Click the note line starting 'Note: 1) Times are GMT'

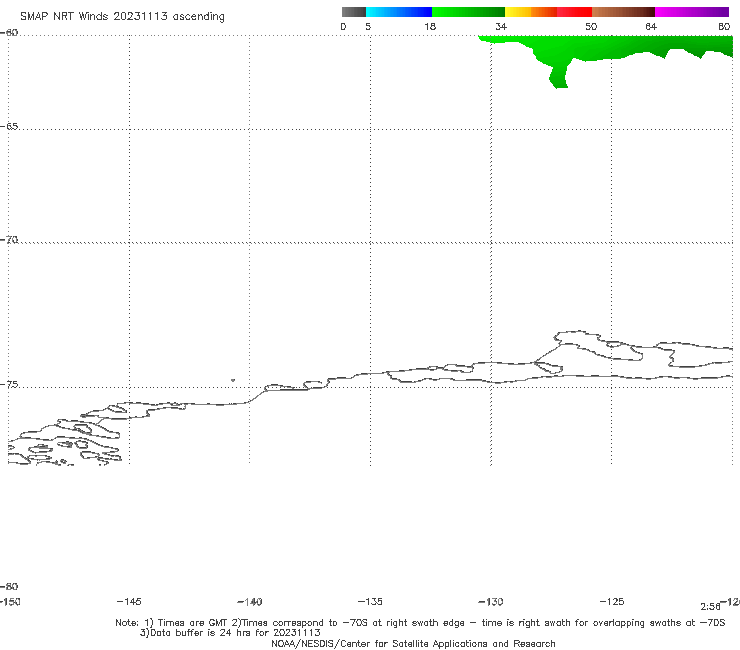pos(420,623)
